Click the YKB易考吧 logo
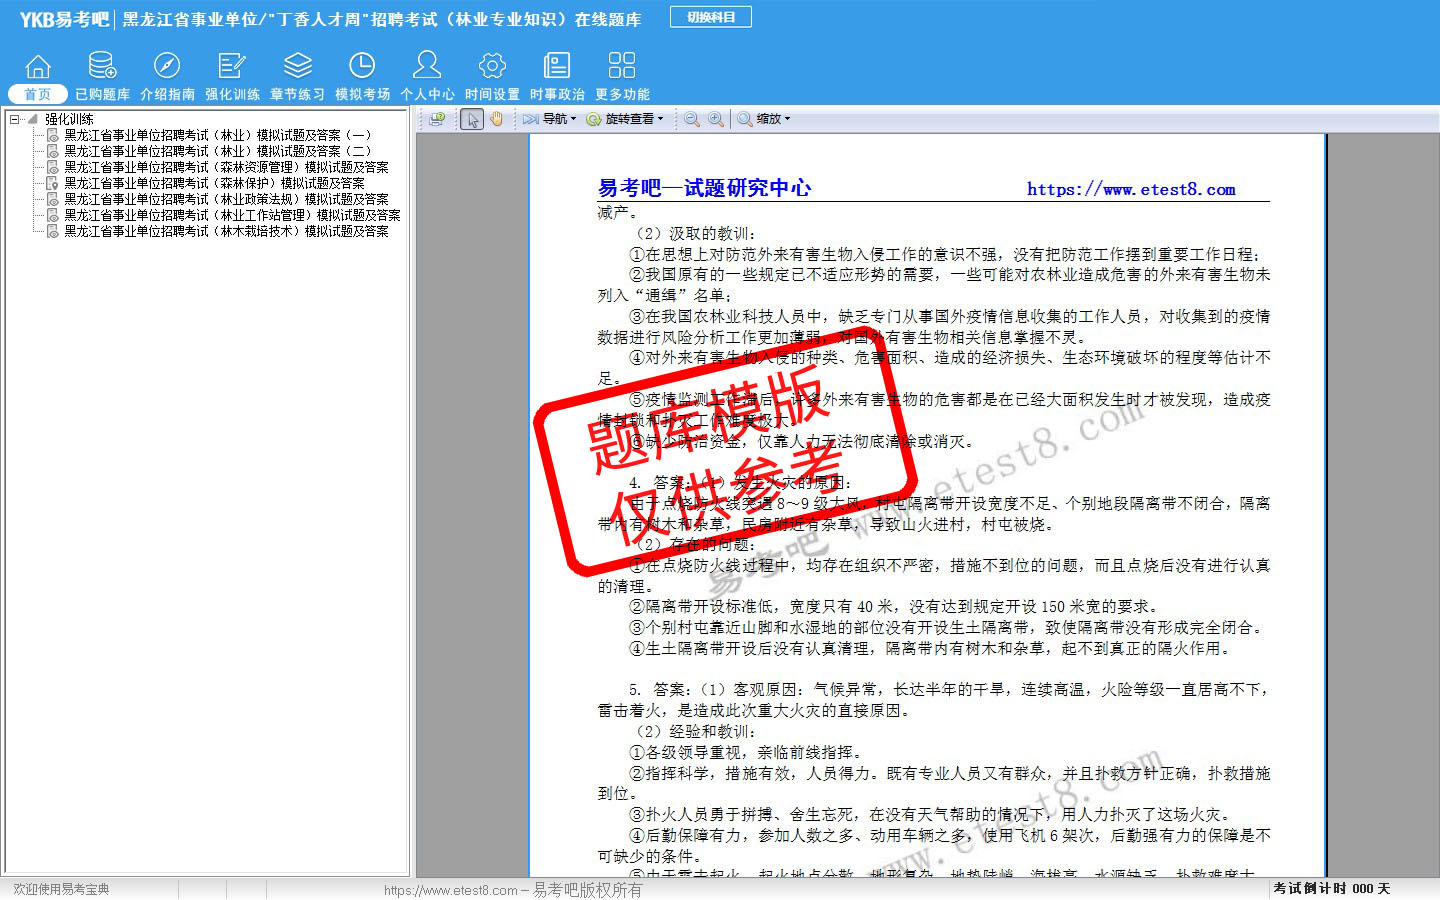Screen dimensions: 1440x900 click(64, 19)
